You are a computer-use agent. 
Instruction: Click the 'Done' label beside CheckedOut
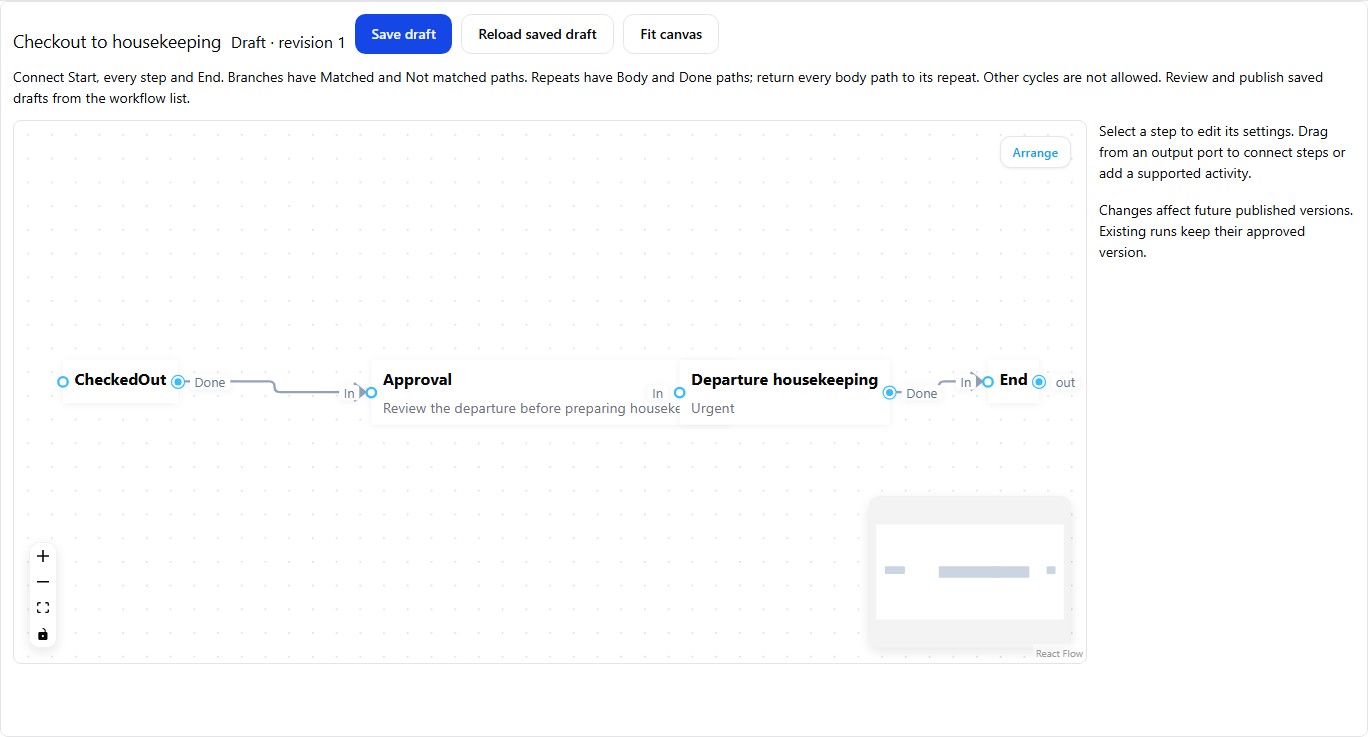point(210,382)
